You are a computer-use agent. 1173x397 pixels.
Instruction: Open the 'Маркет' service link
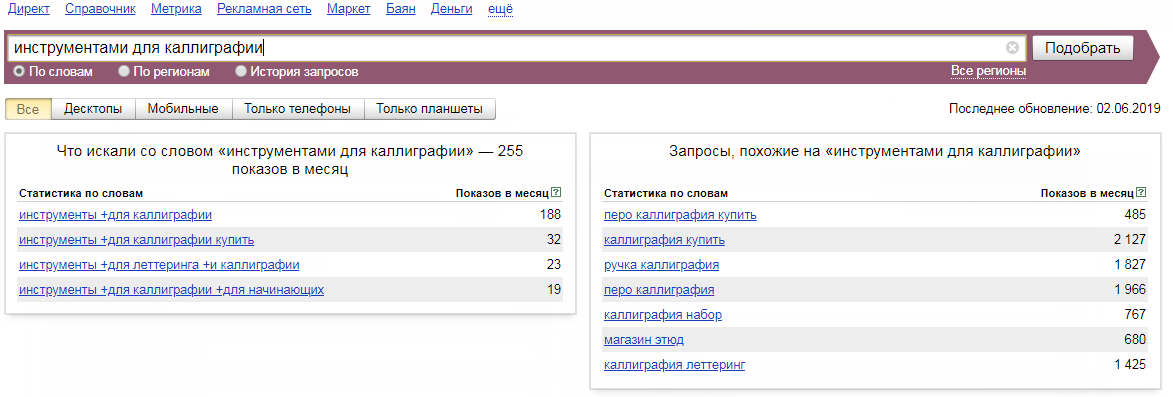pyautogui.click(x=349, y=9)
